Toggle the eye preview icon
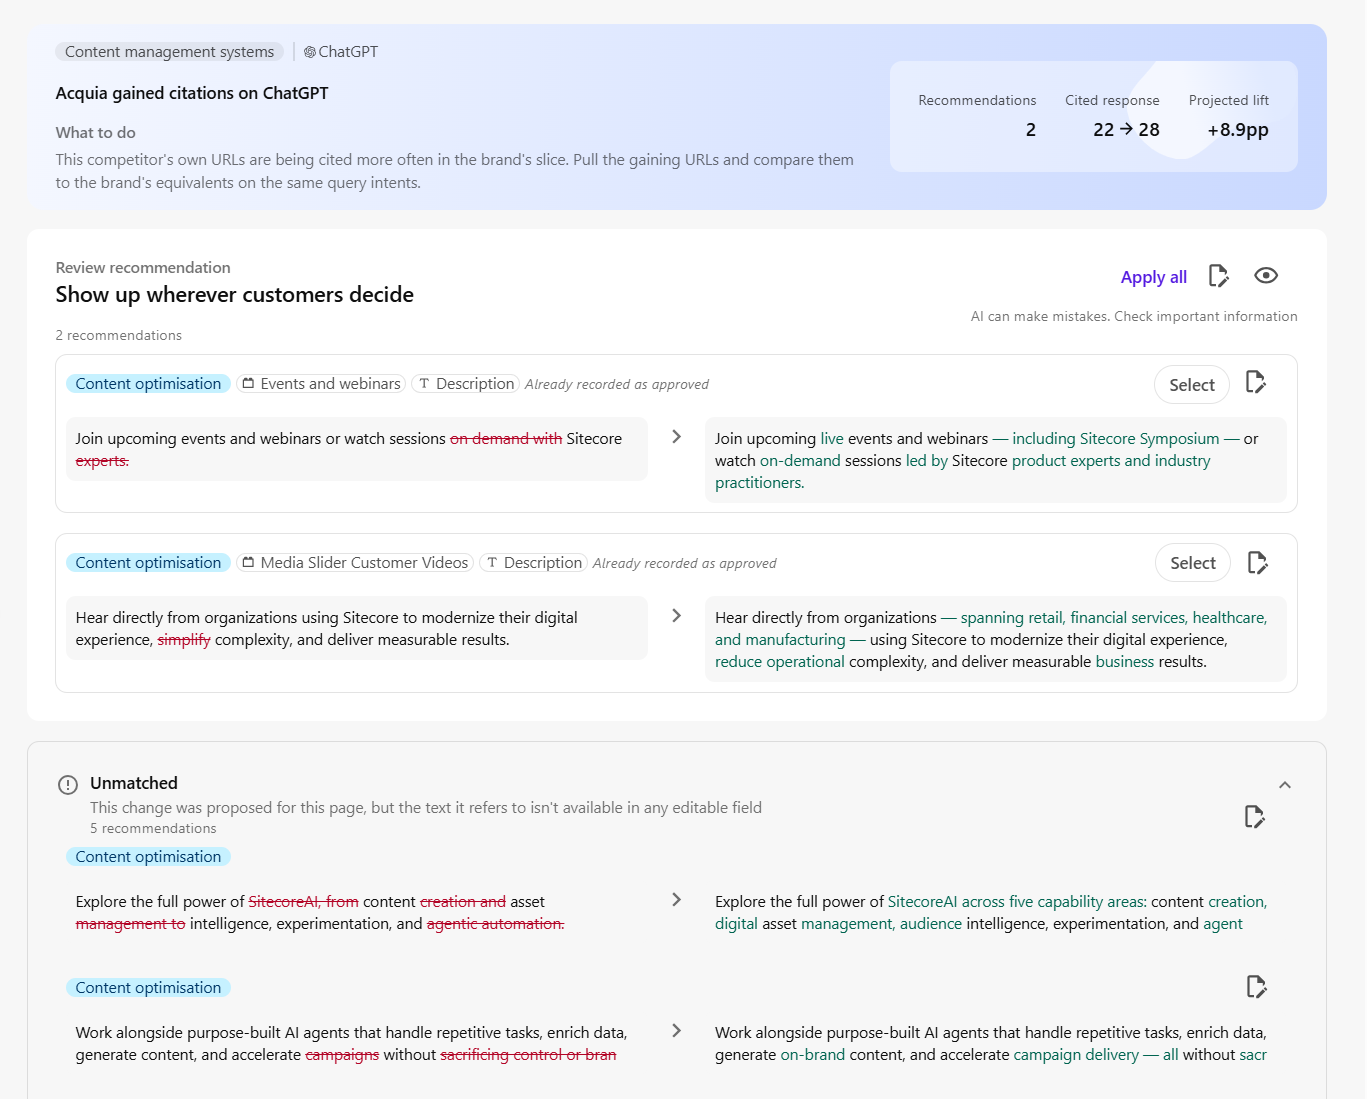This screenshot has height=1099, width=1367. click(1266, 276)
